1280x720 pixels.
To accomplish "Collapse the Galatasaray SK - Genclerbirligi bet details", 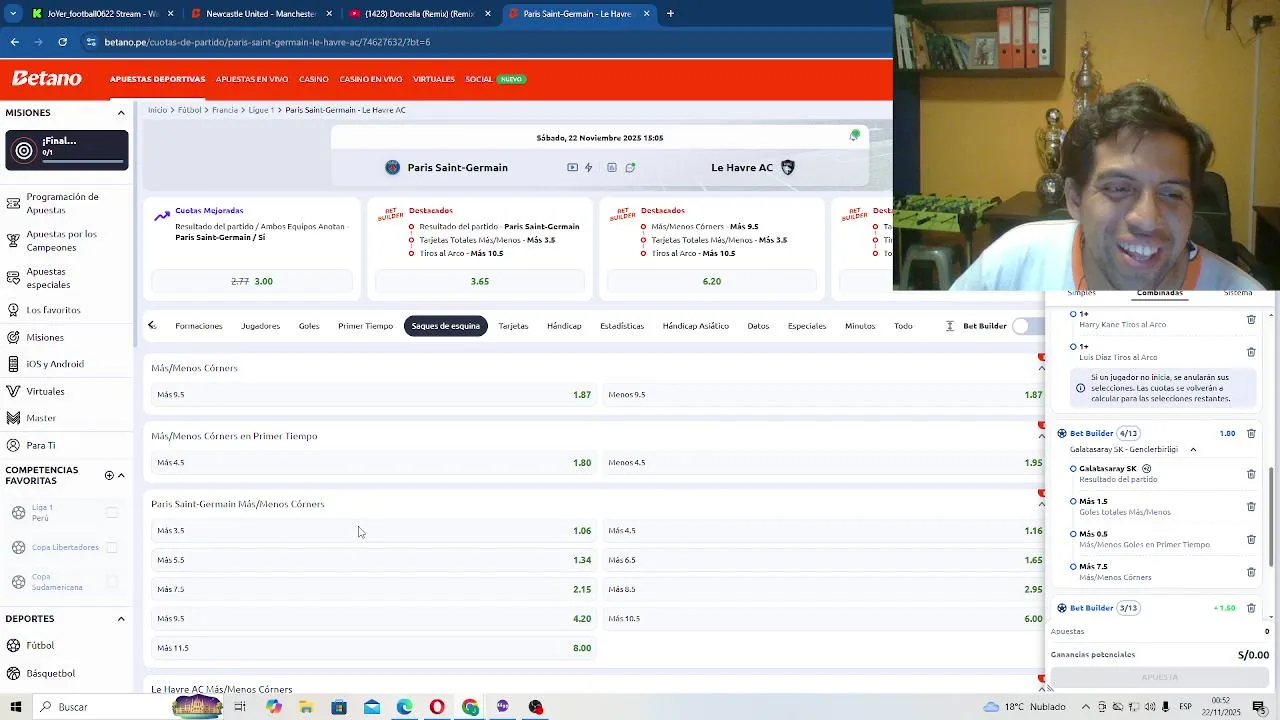I will pos(1193,450).
